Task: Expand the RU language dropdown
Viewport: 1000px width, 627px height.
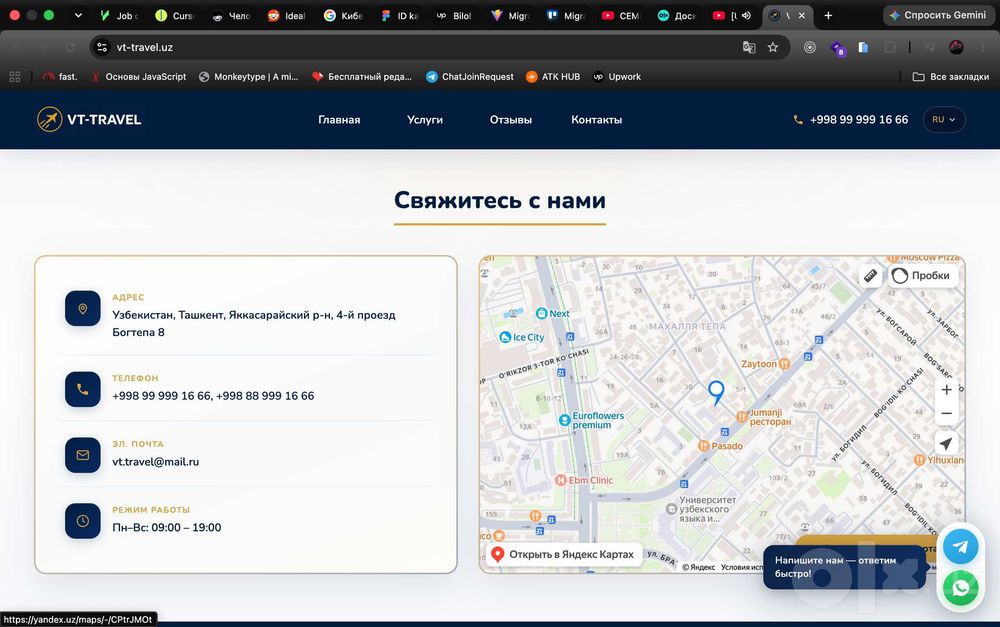Action: pyautogui.click(x=944, y=119)
